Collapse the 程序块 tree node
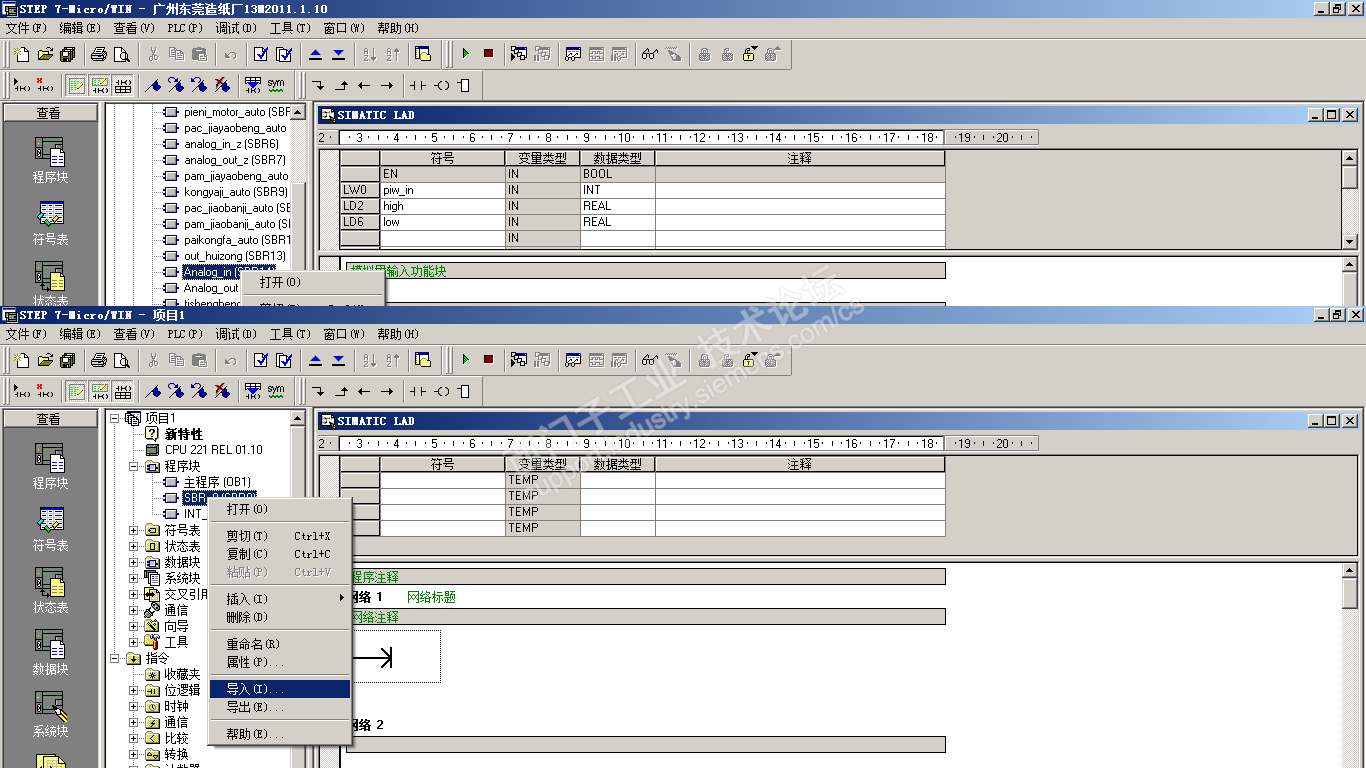The height and width of the screenshot is (768, 1366). [135, 466]
